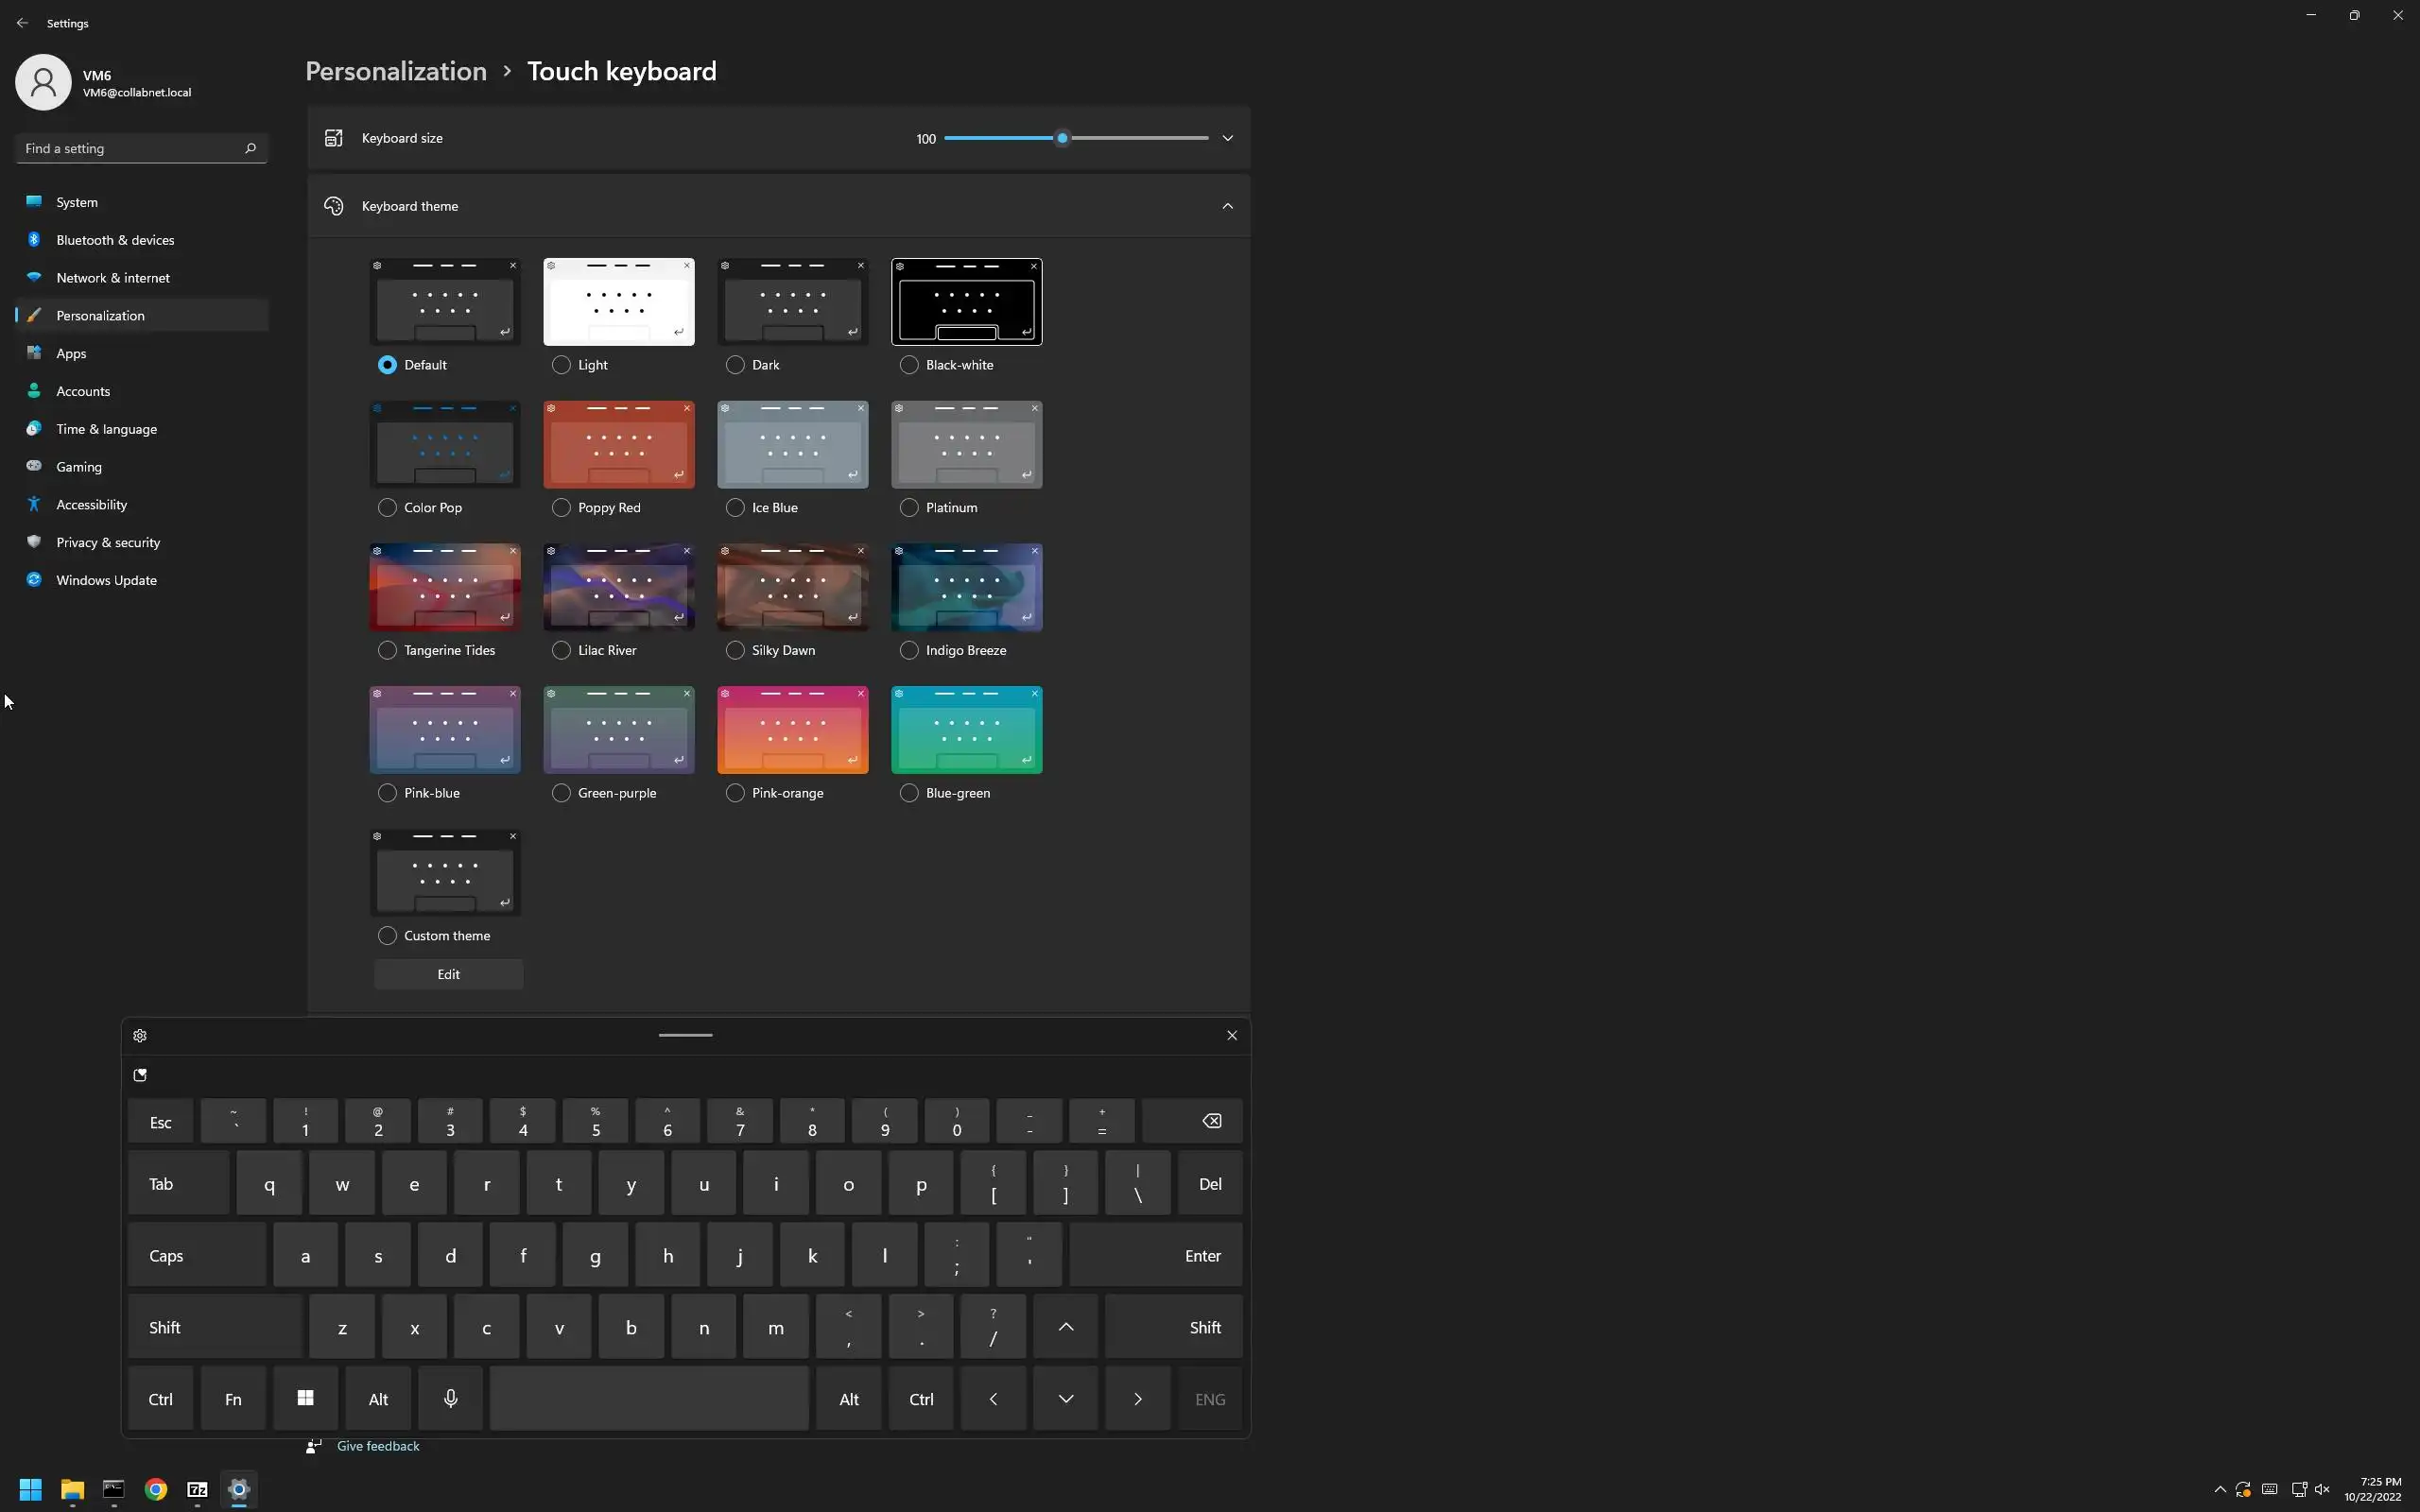Click the search magnifier in Find a setting
2420x1512 pixels.
250,148
